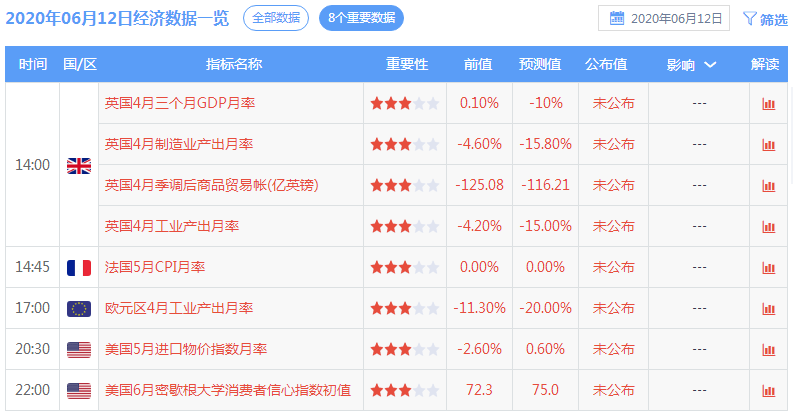793x419 pixels.
Task: Click the United Kingdom flag icon
Action: point(78,165)
